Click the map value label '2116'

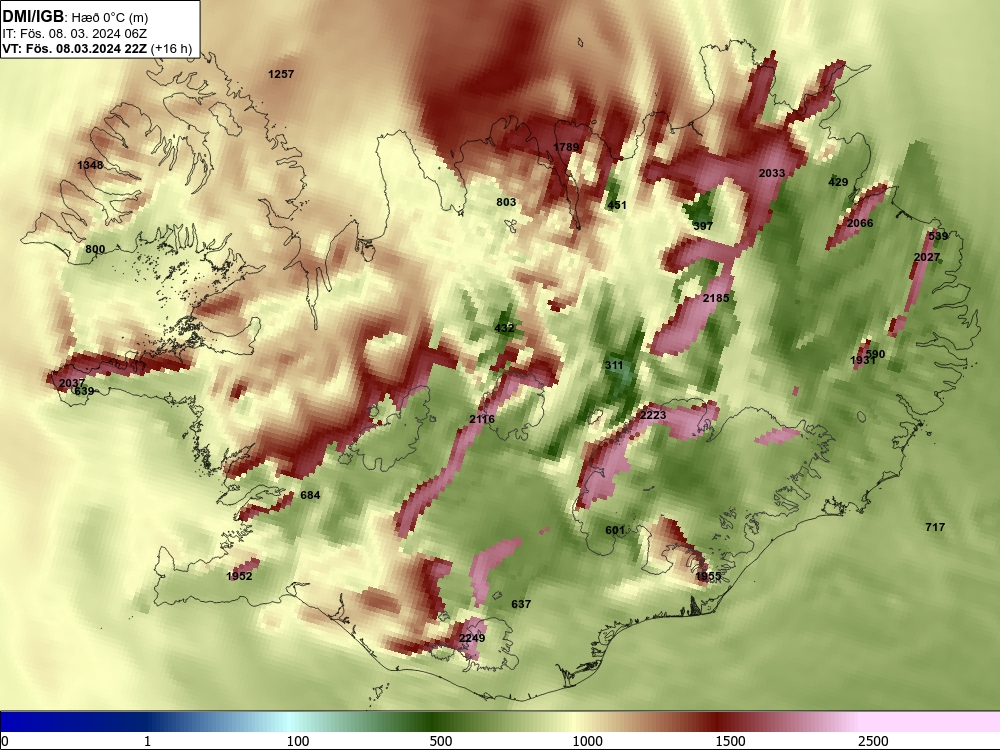[x=482, y=419]
